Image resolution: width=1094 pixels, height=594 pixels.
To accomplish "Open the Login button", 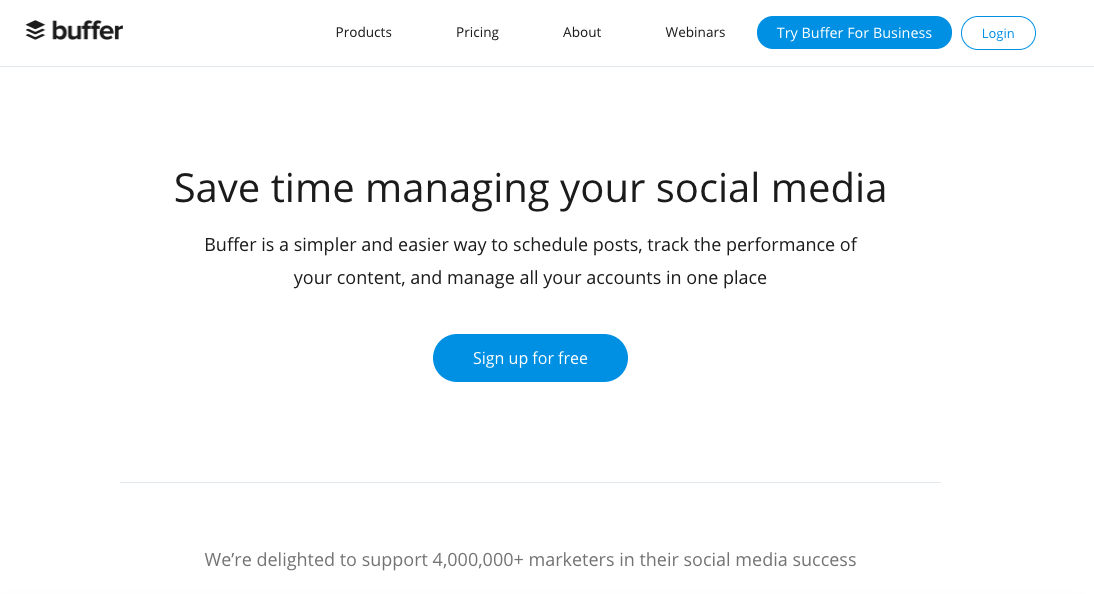I will click(x=998, y=33).
